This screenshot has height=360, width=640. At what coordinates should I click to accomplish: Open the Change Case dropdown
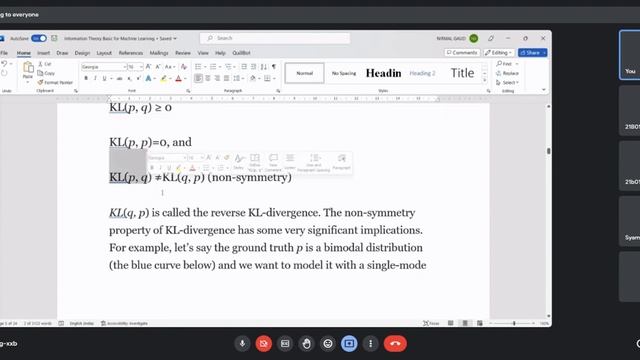click(x=170, y=67)
